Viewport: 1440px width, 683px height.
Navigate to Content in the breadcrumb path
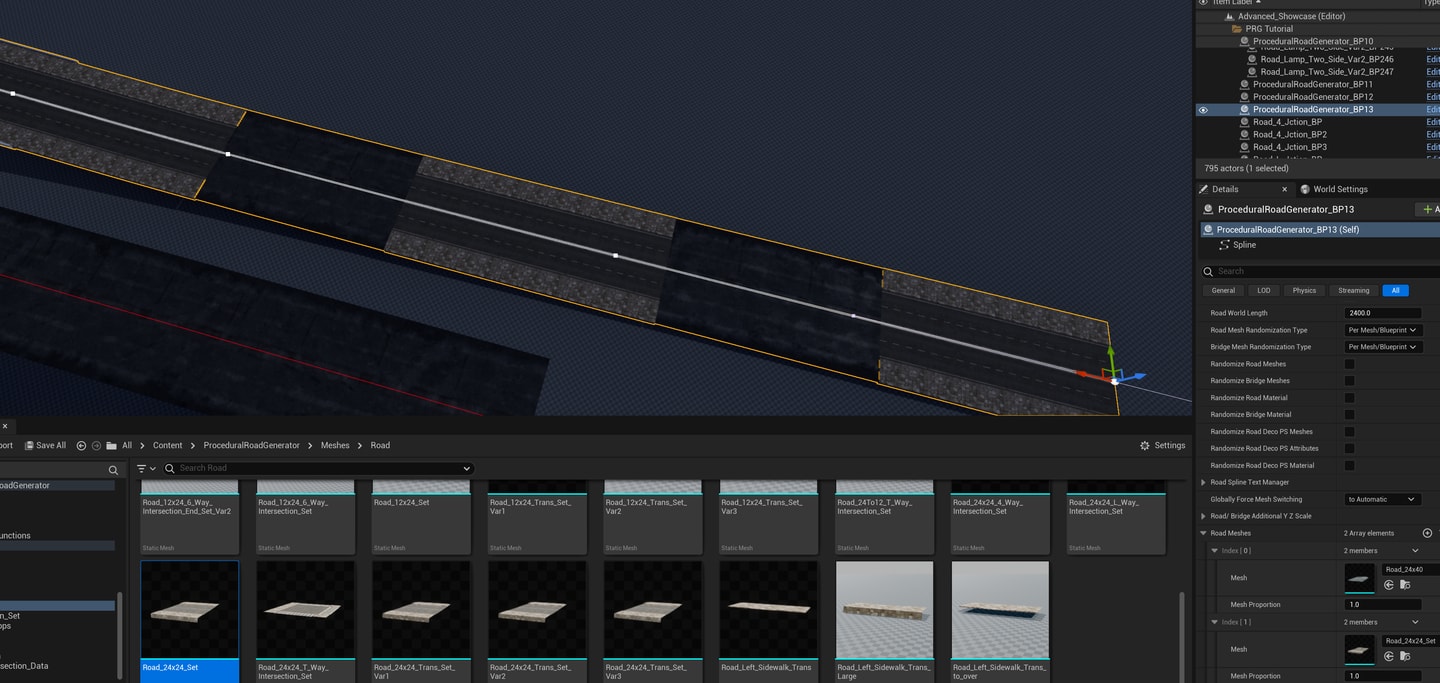click(x=168, y=445)
